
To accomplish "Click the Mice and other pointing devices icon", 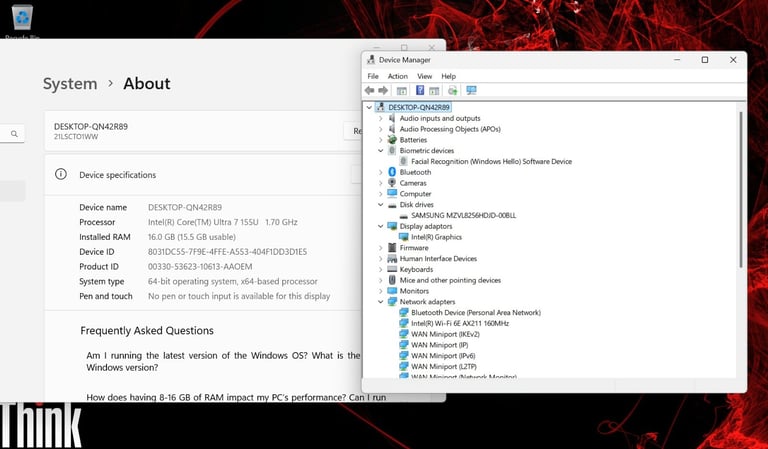I will pos(392,280).
